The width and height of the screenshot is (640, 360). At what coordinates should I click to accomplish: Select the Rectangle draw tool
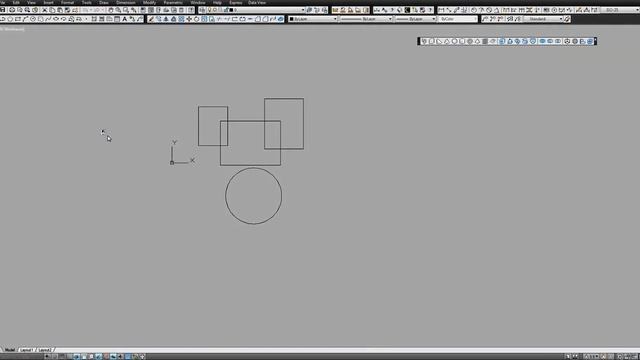click(x=18, y=19)
